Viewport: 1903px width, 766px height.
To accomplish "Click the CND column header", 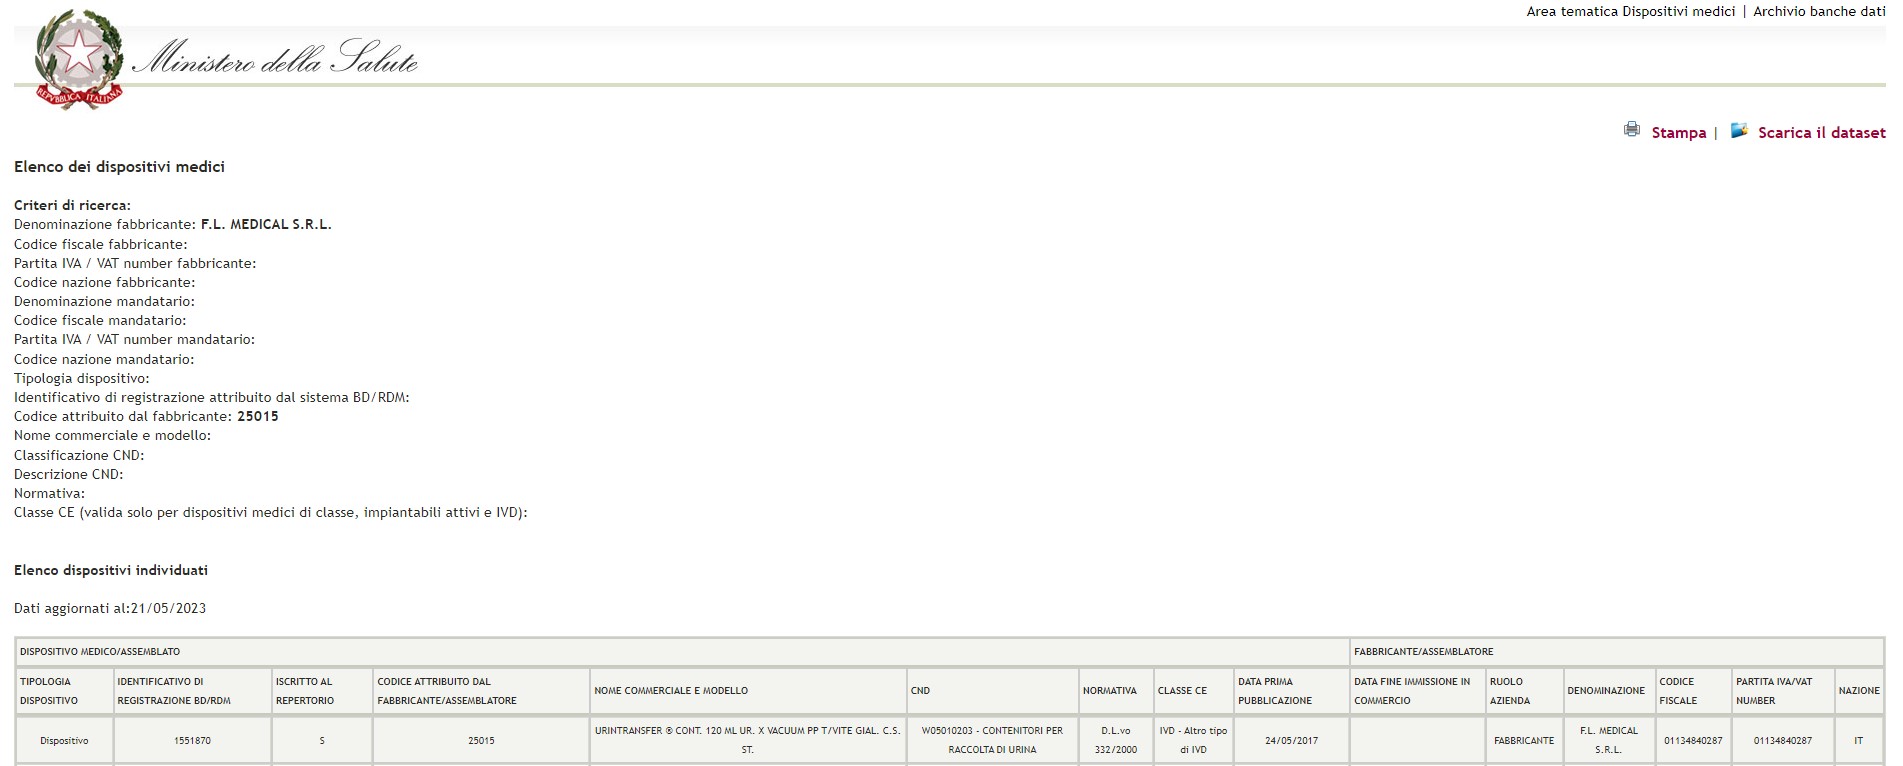I will [920, 691].
